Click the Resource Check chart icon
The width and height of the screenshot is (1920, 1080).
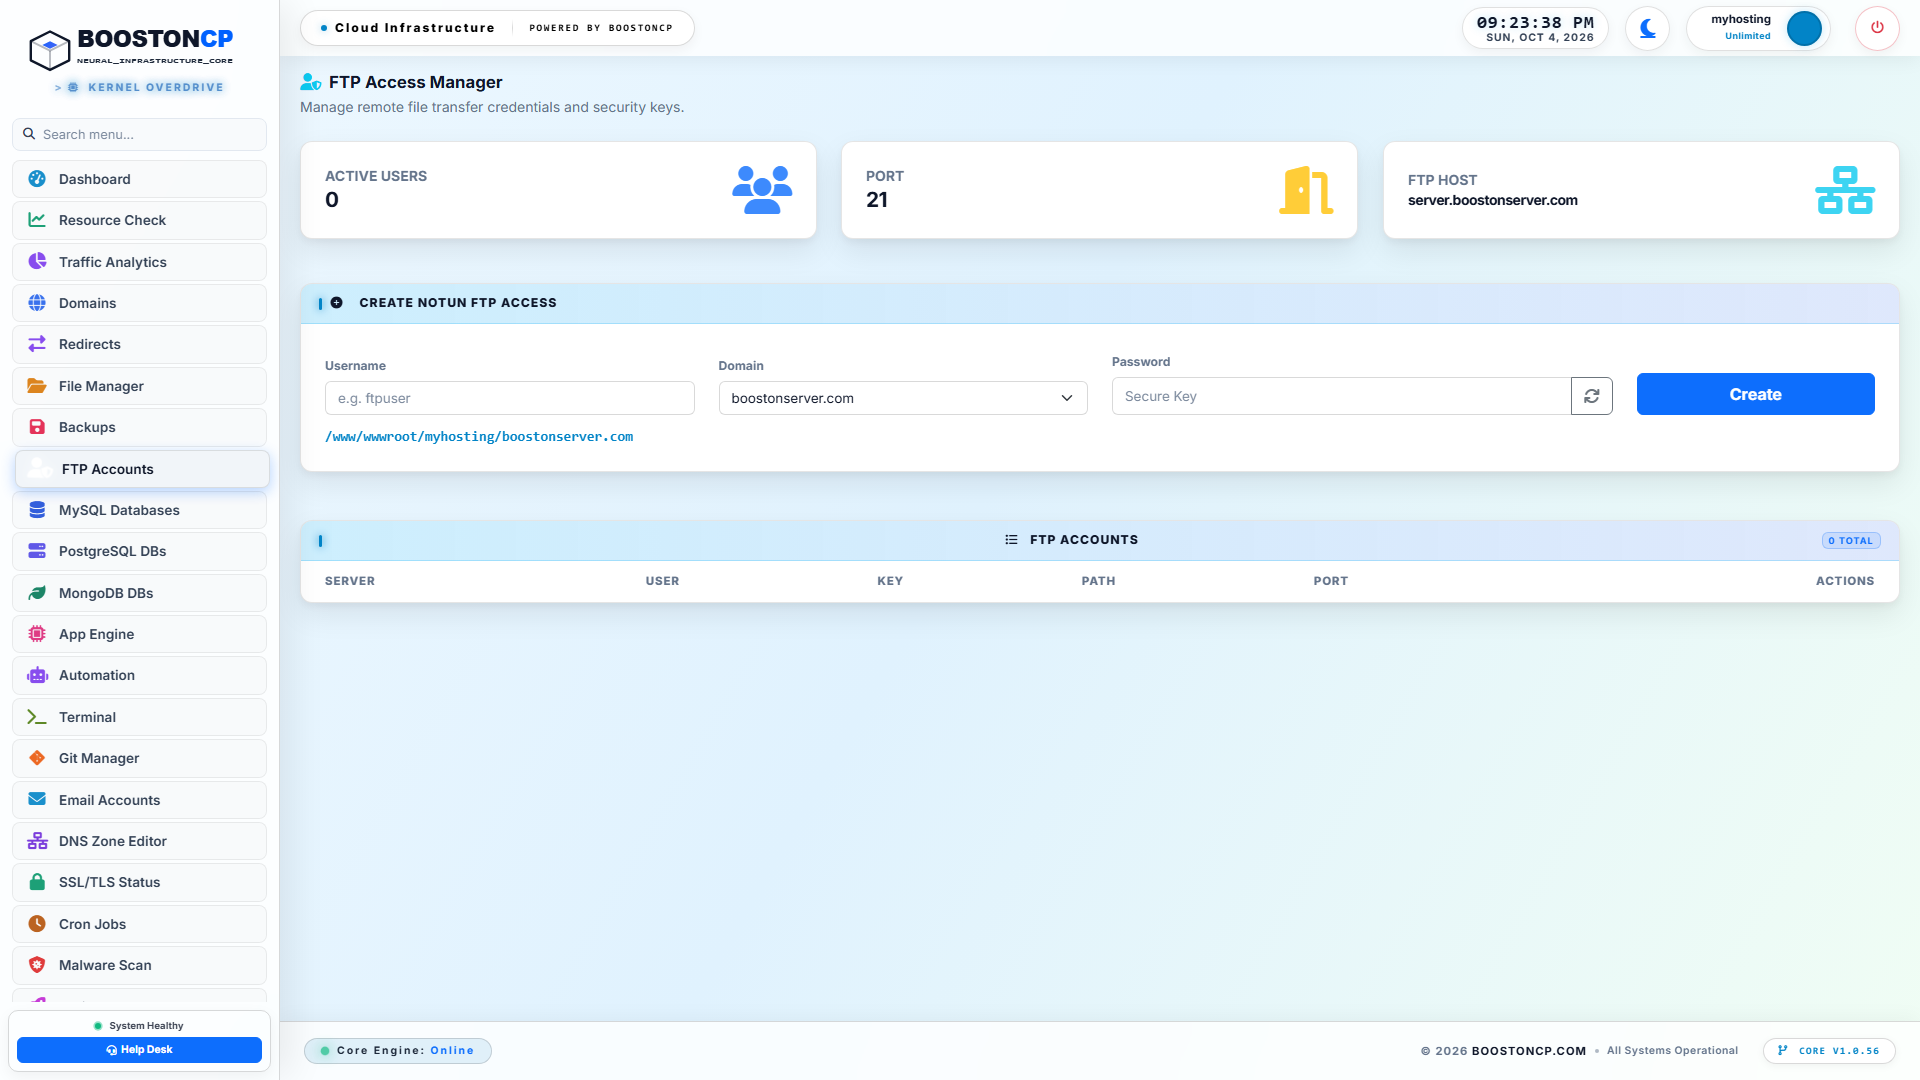click(37, 220)
